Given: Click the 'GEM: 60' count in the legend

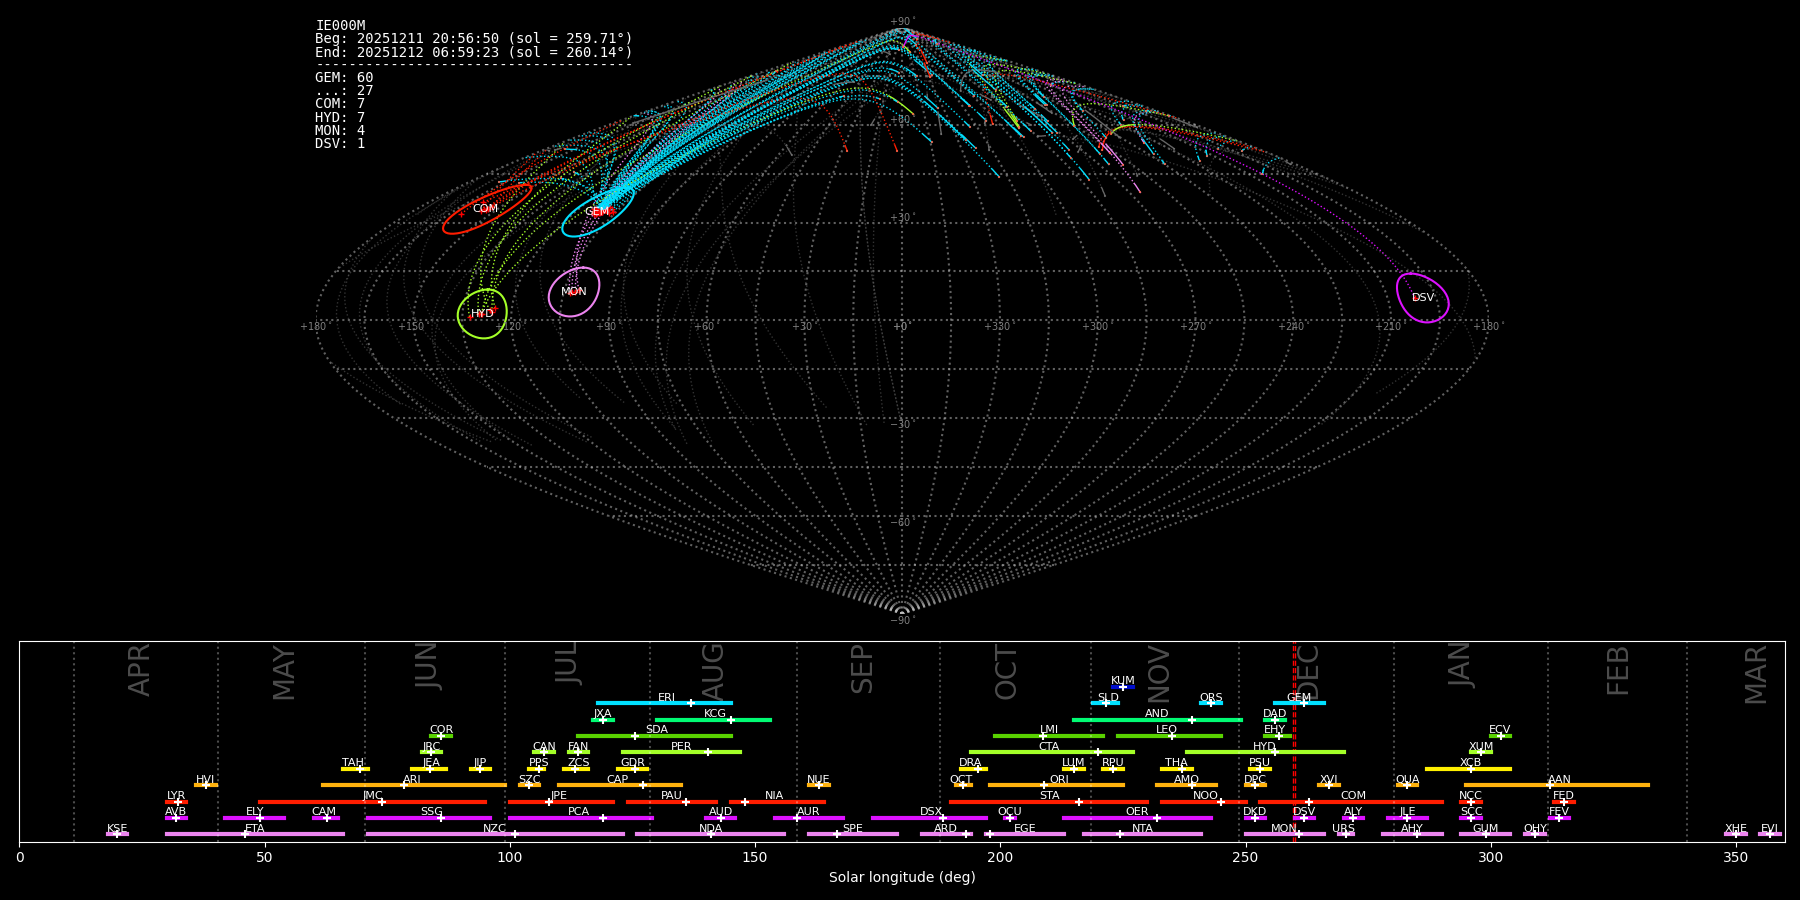Looking at the screenshot, I should pos(344,78).
